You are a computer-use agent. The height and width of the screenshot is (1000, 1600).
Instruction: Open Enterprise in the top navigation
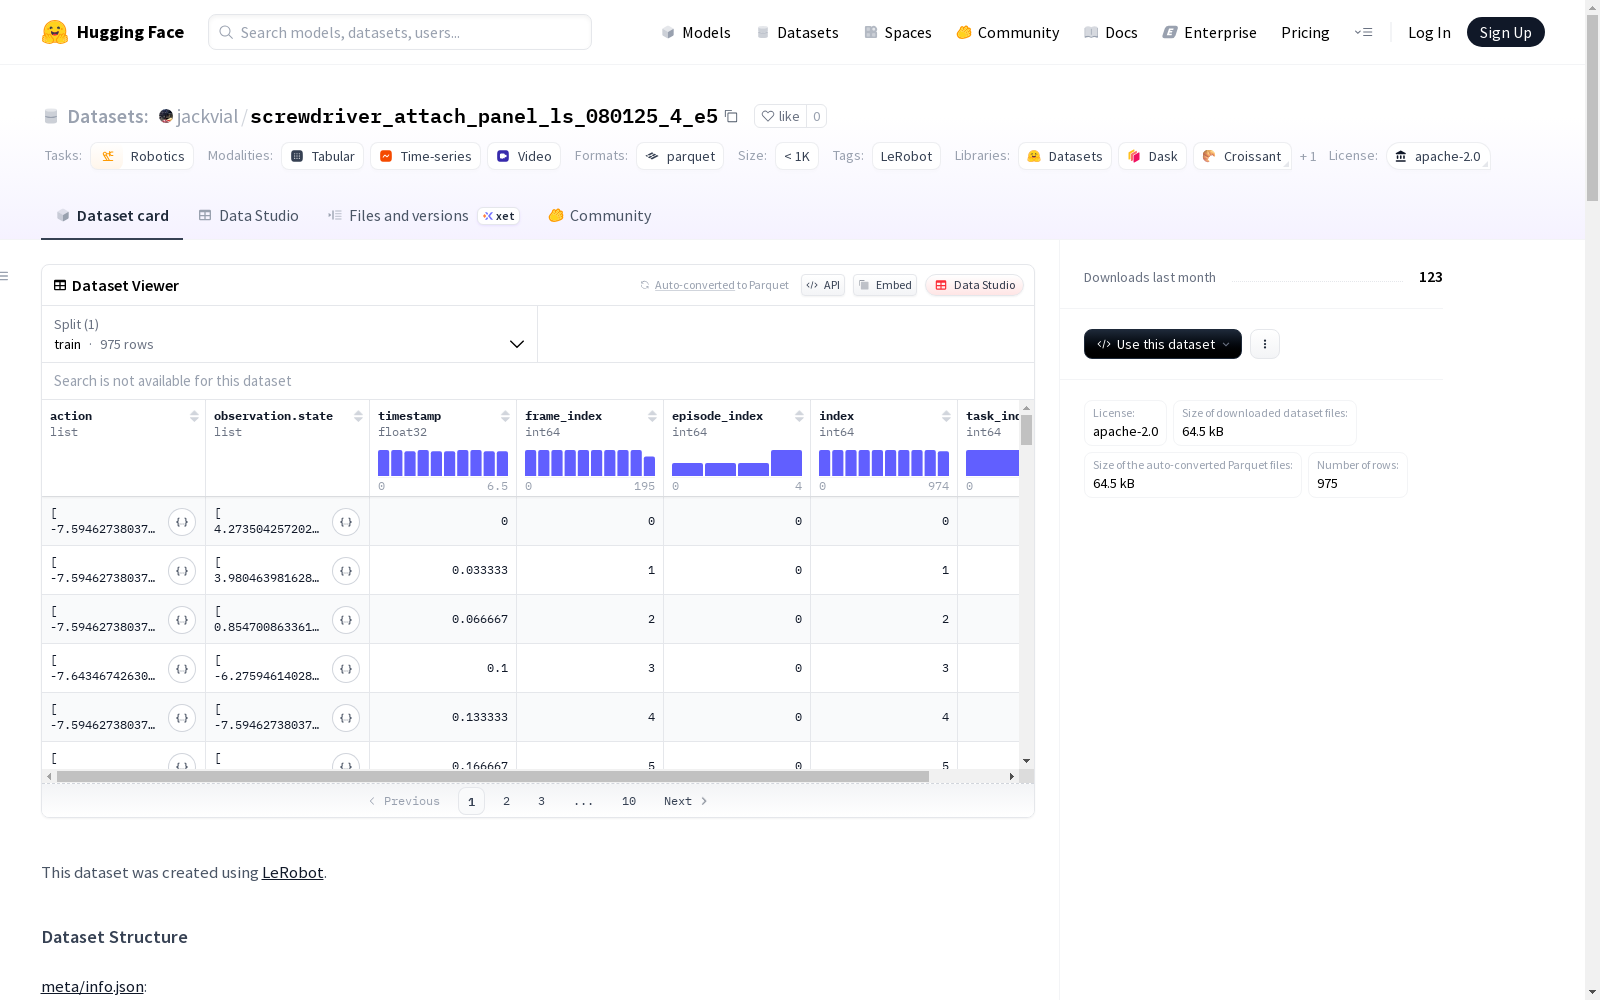coord(1210,32)
